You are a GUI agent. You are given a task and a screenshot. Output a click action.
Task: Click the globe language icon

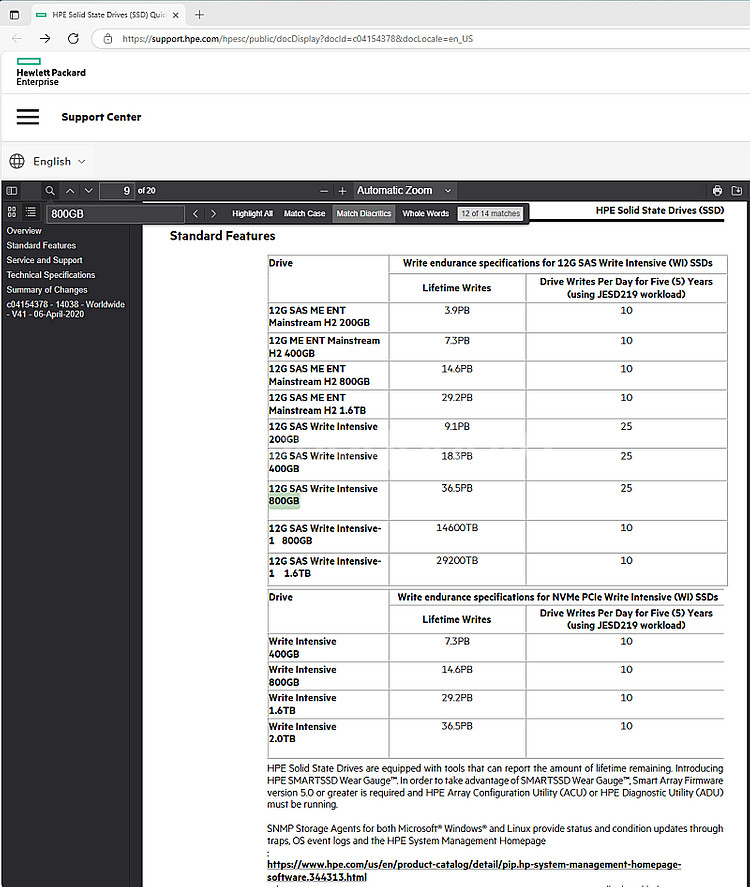coord(17,161)
